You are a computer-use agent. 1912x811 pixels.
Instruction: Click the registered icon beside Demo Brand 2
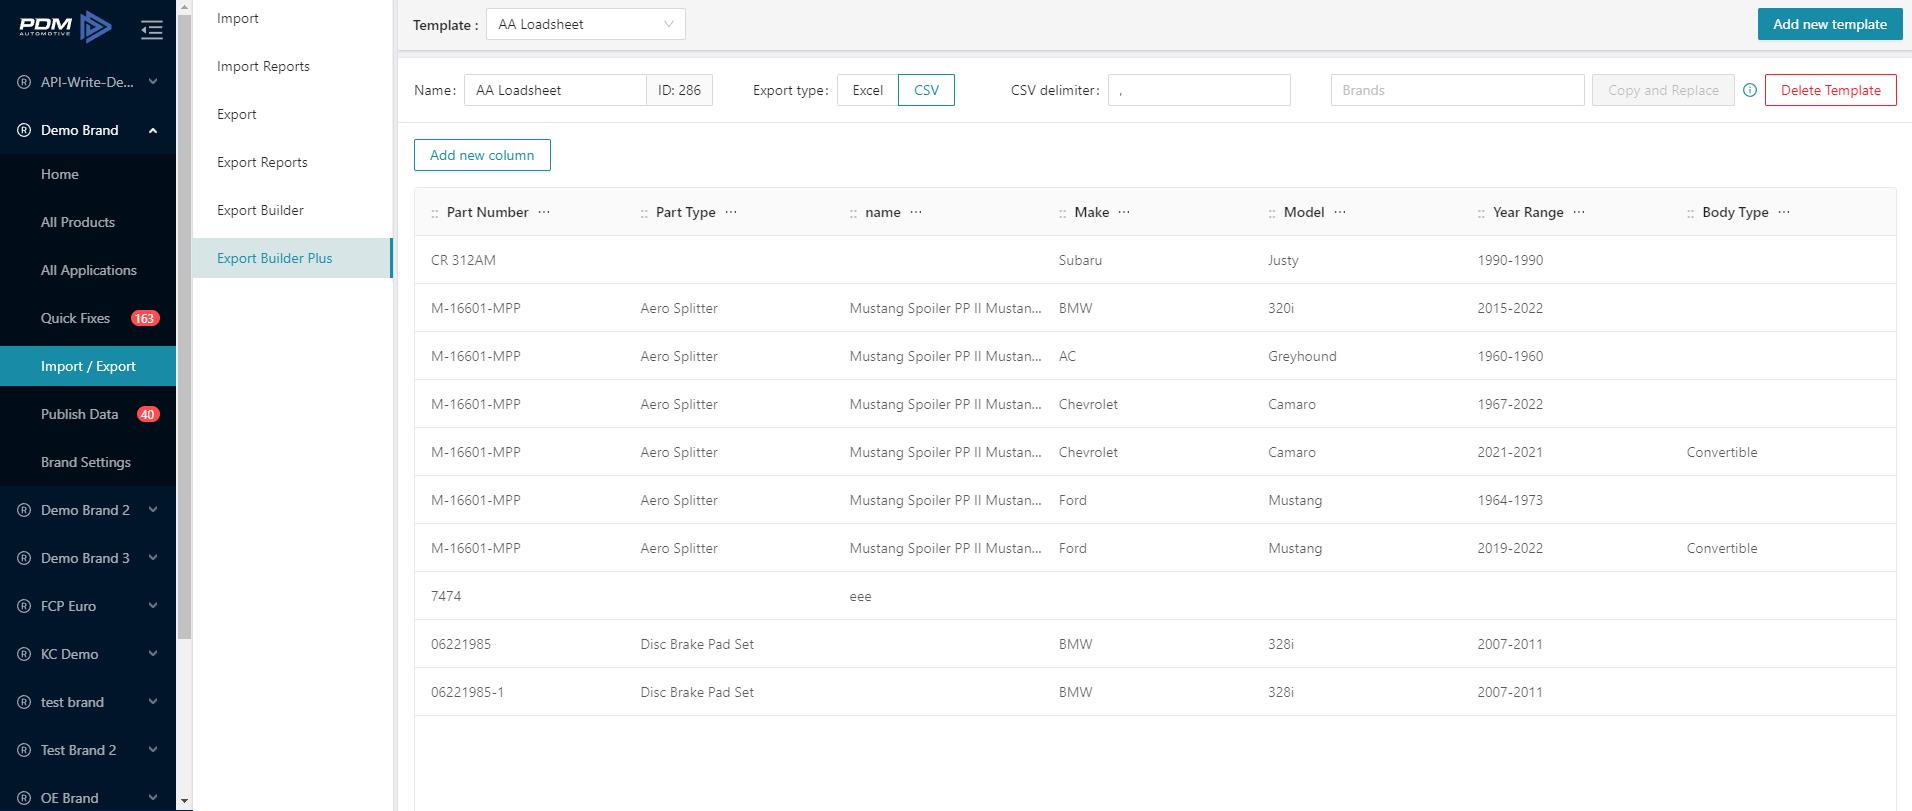pyautogui.click(x=24, y=510)
